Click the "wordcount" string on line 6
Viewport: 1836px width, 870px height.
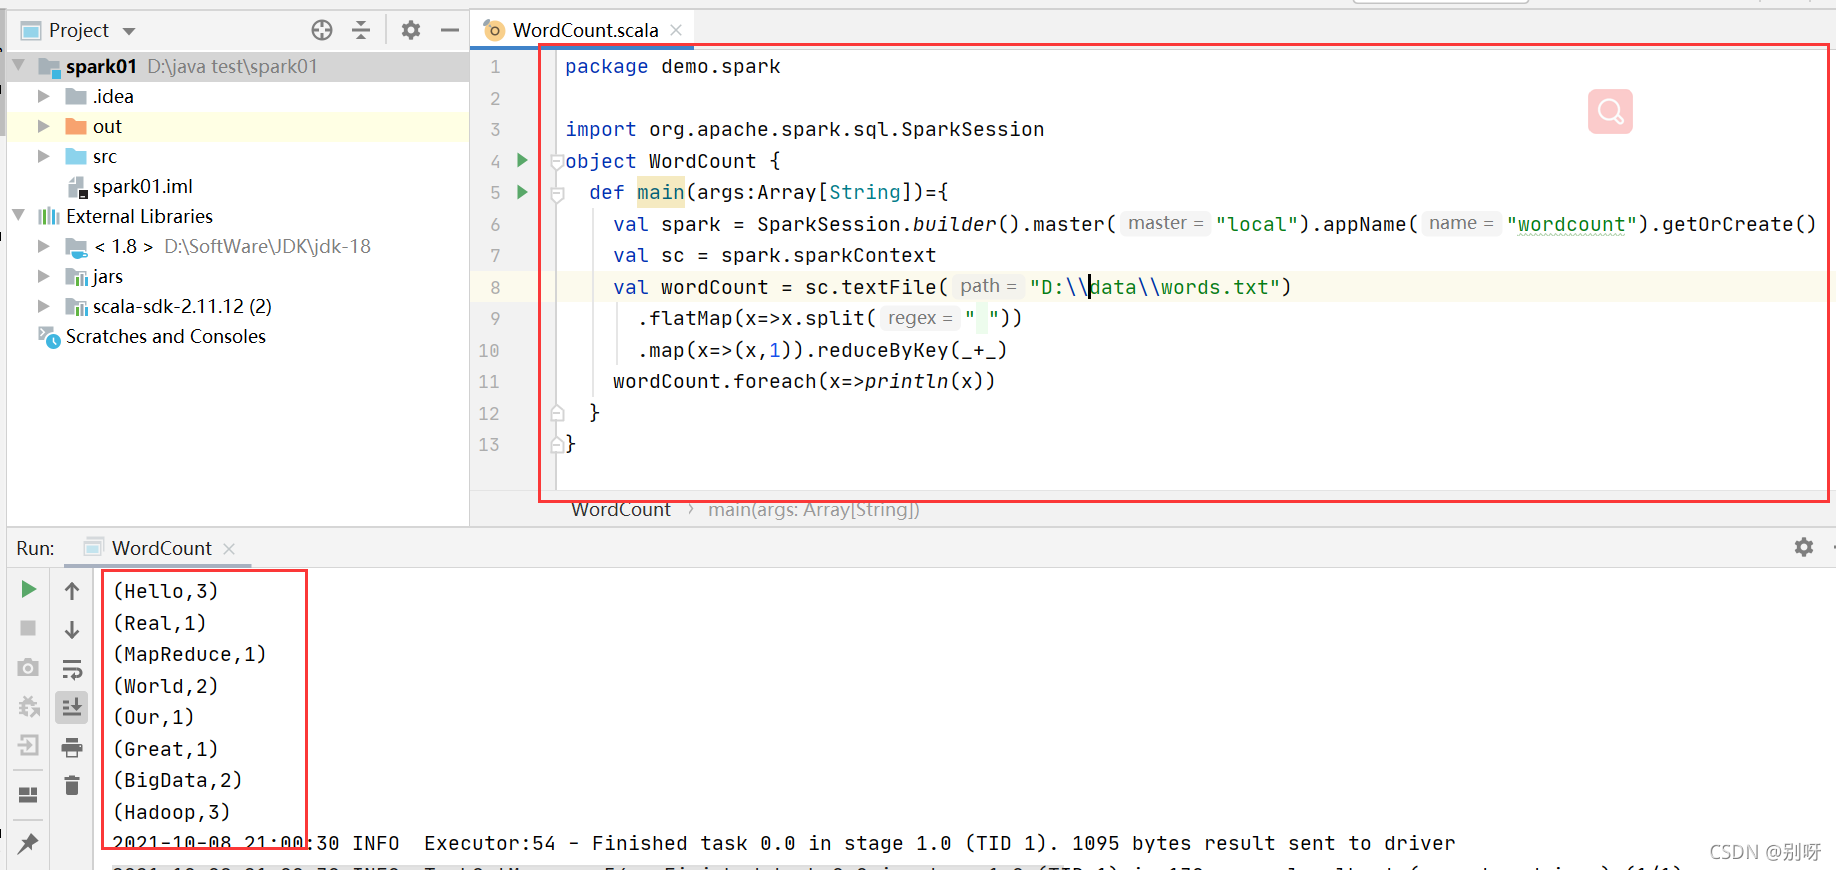[x=1572, y=224]
